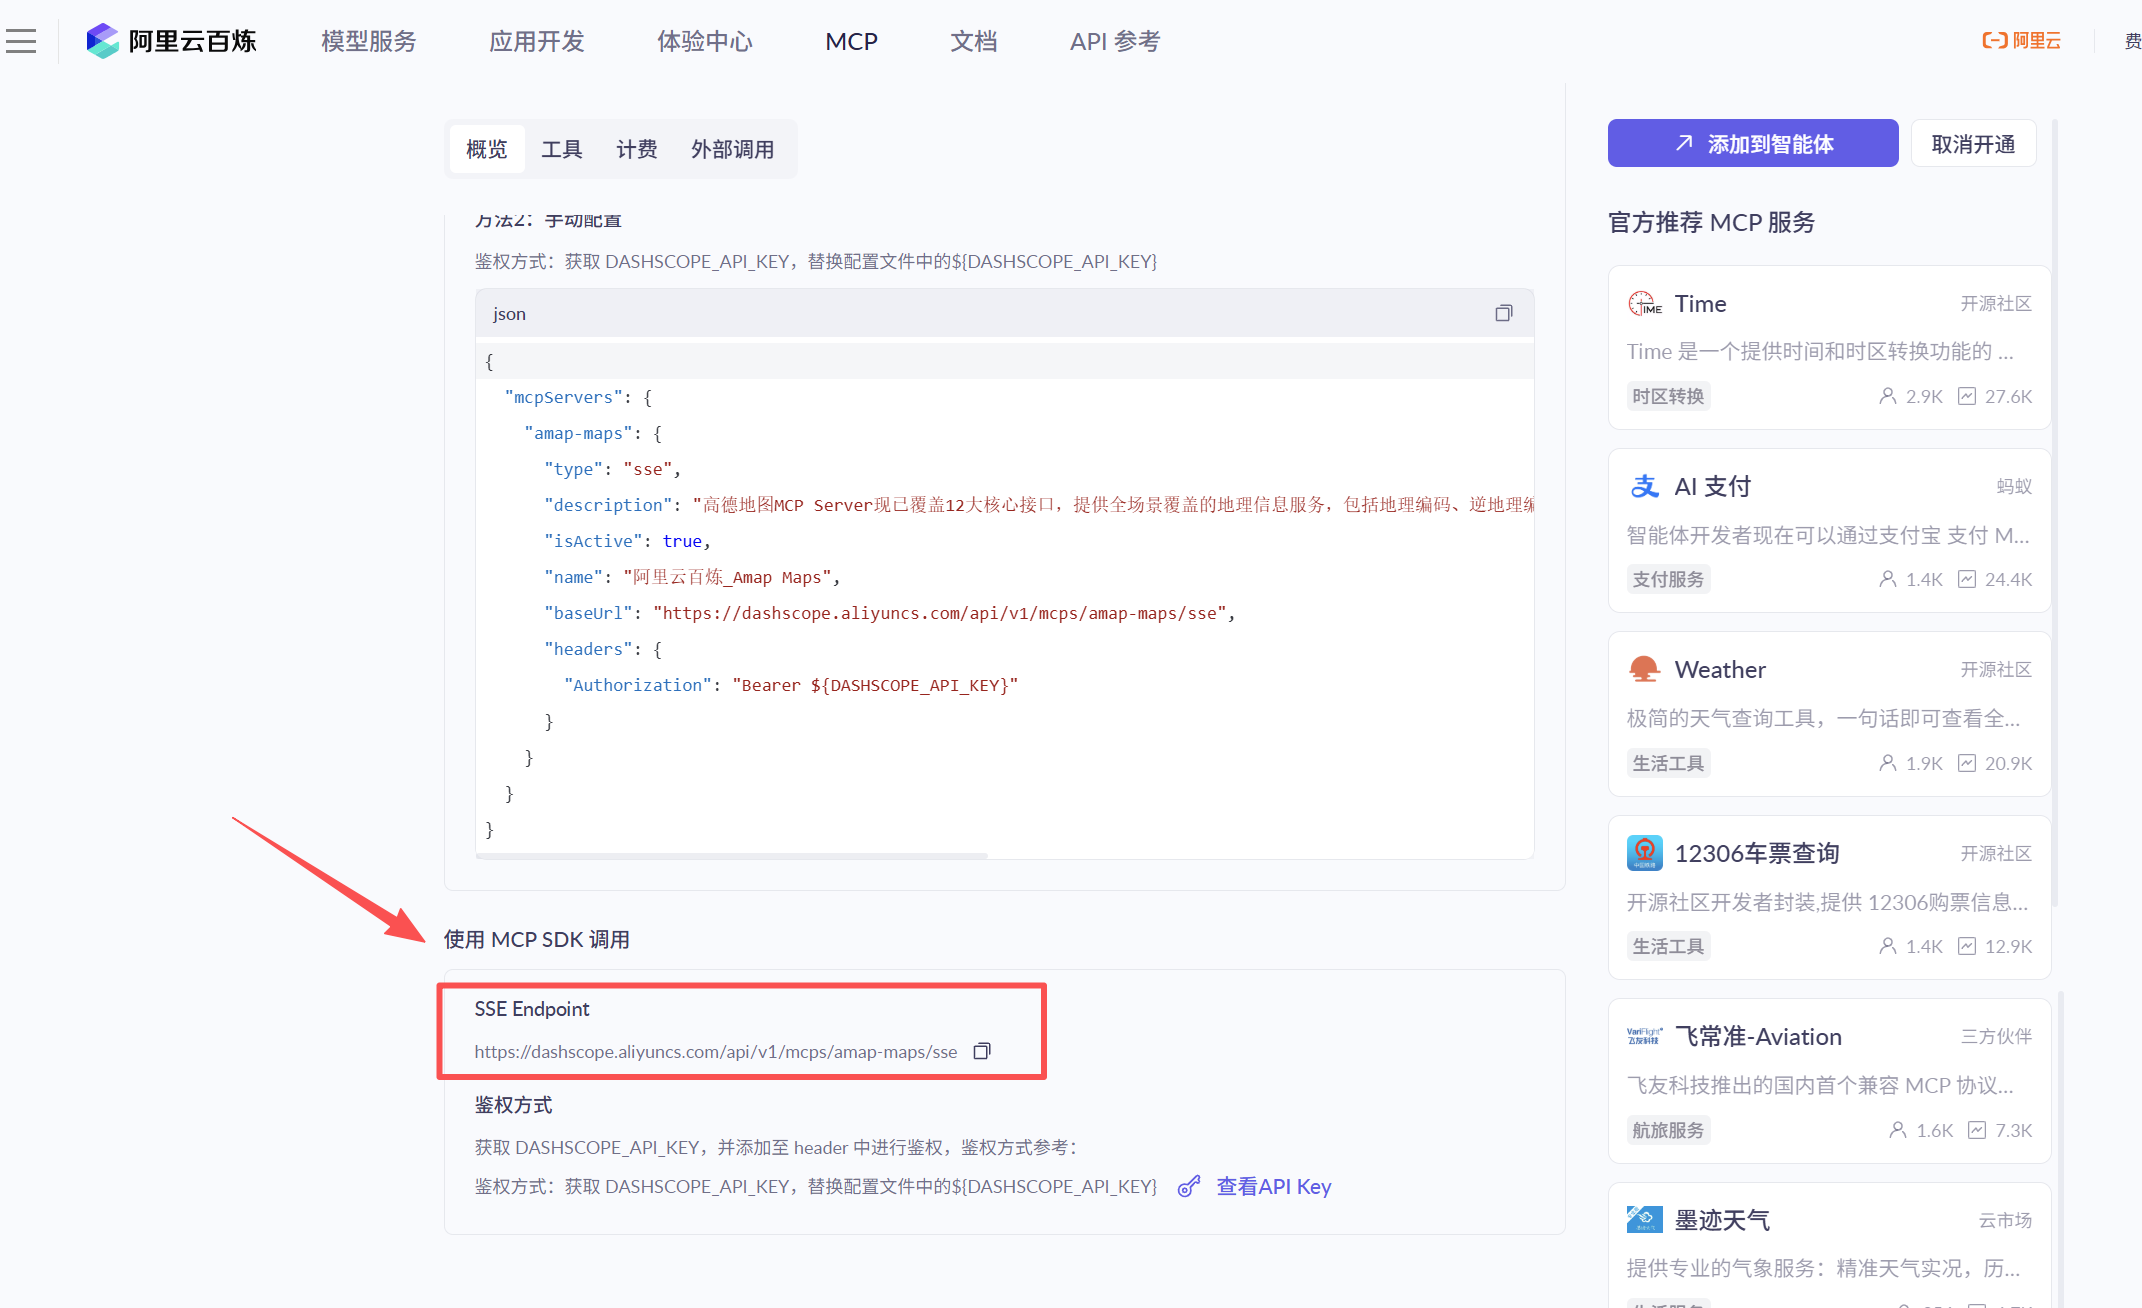Open the hamburger menu icon

point(21,41)
